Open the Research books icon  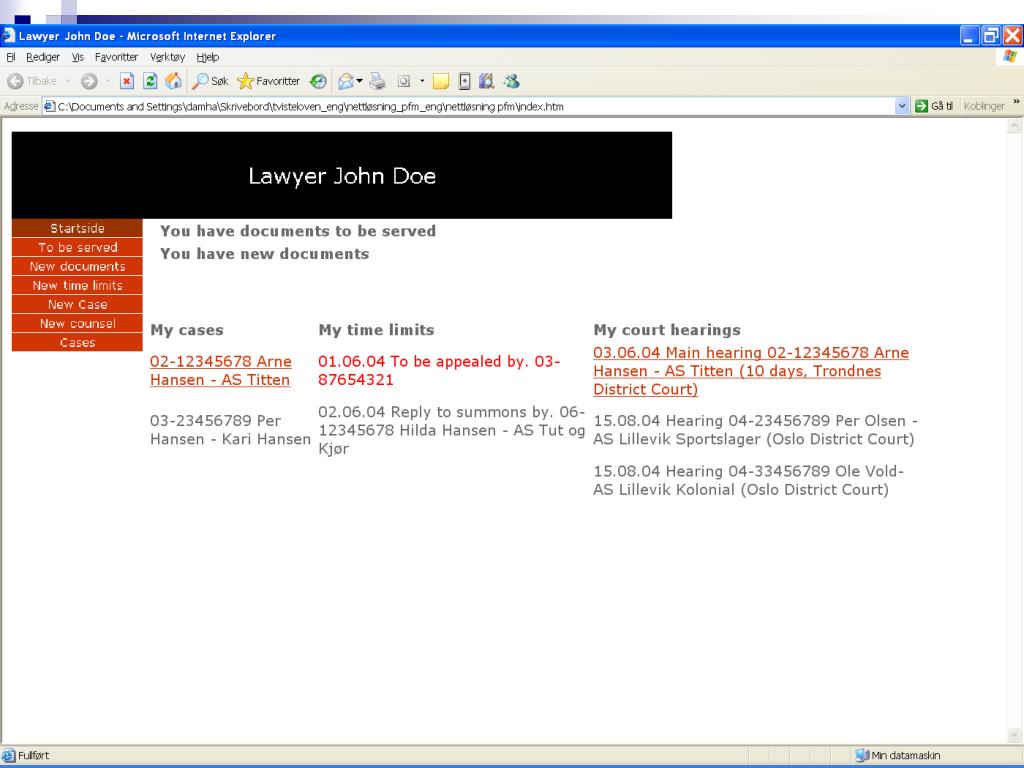coord(487,81)
